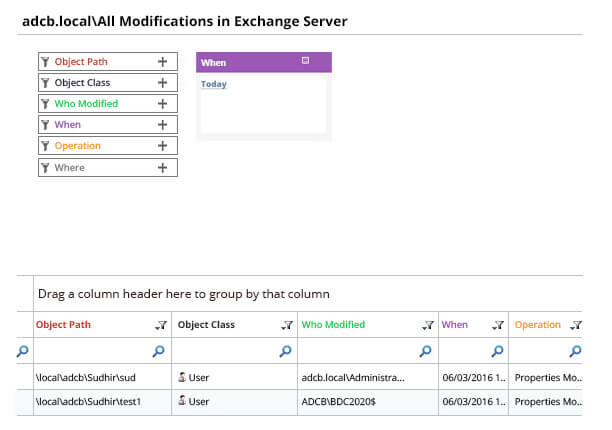The image size is (612, 430).
Task: Sort by the When column header
Action: 454,325
